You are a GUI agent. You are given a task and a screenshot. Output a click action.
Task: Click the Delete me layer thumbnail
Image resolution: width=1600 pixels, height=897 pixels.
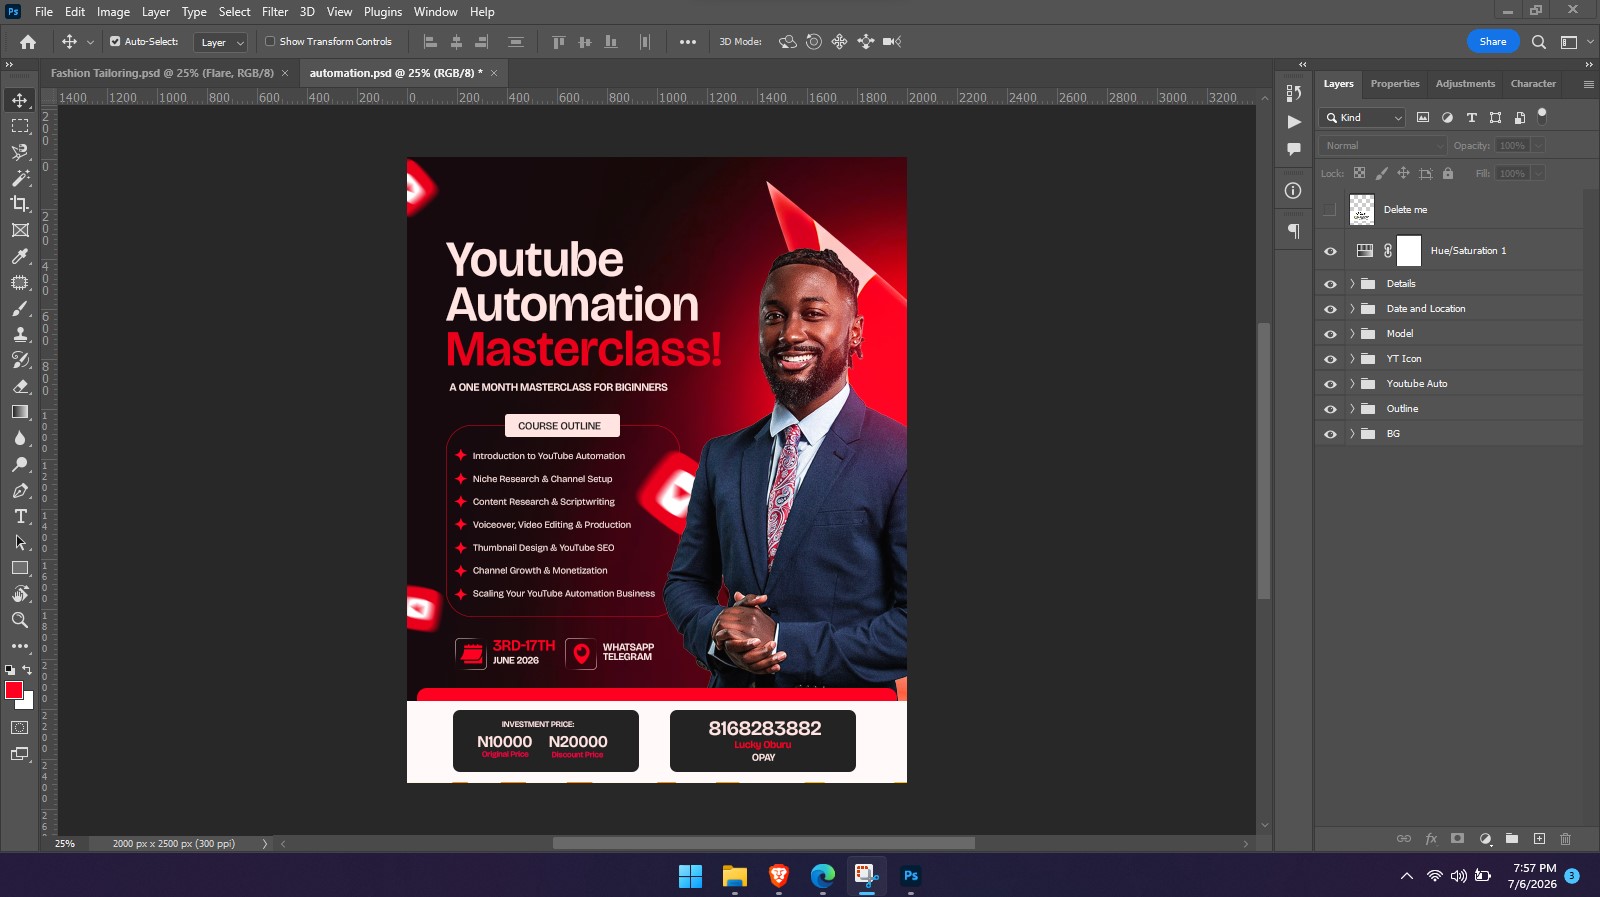[1362, 210]
